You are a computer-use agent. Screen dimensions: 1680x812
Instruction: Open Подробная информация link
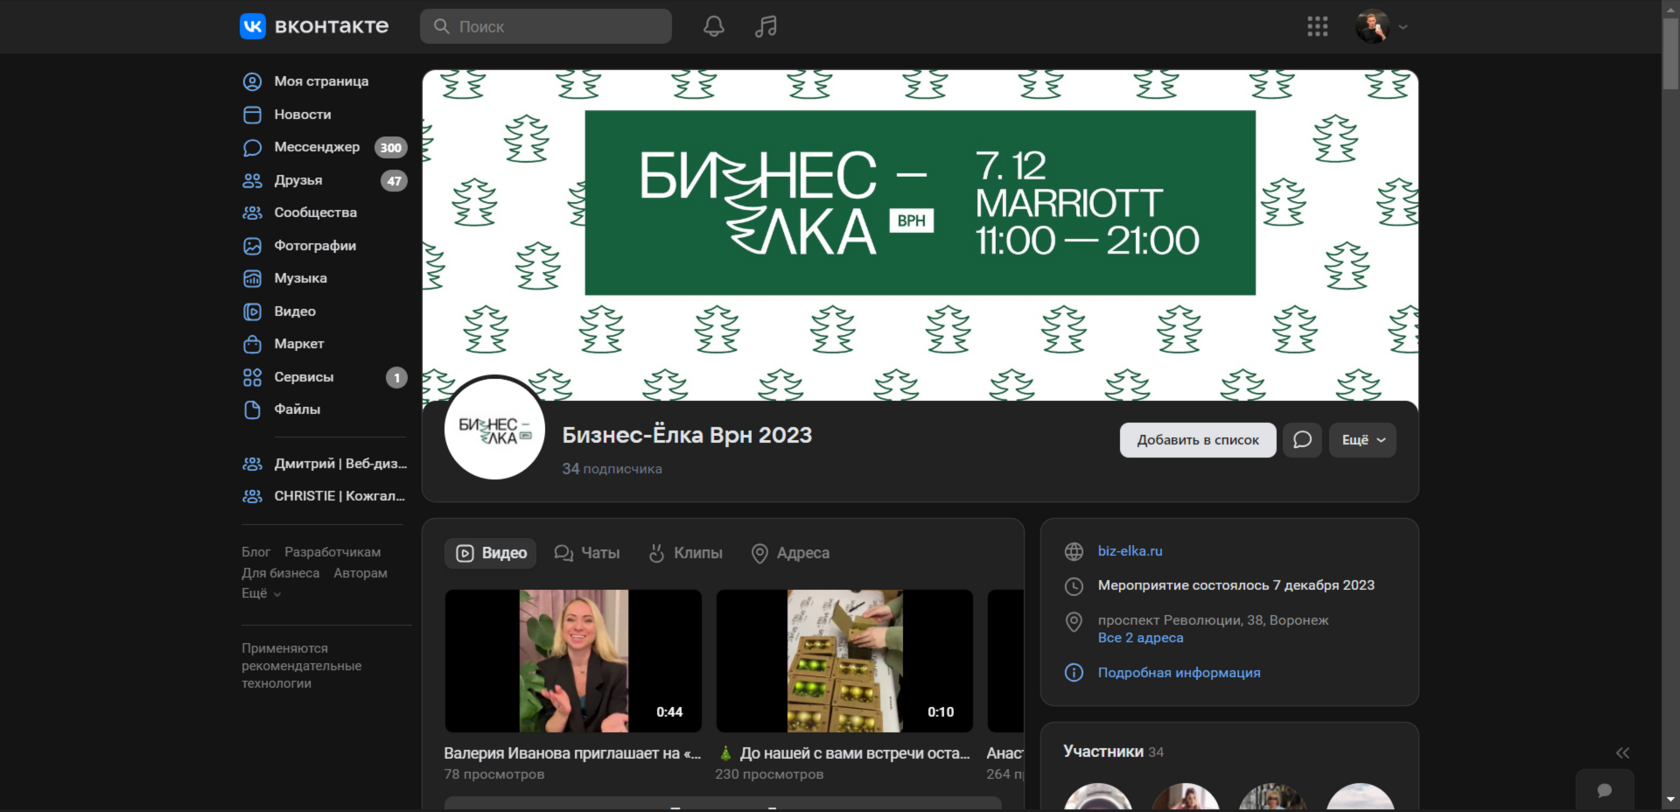tap(1179, 673)
